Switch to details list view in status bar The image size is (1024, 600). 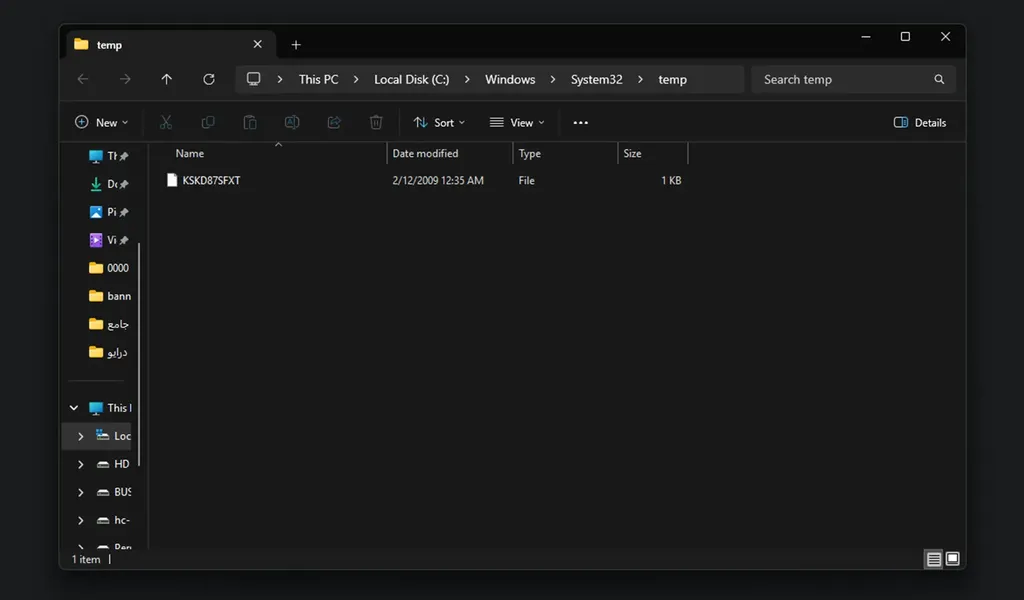tap(933, 559)
